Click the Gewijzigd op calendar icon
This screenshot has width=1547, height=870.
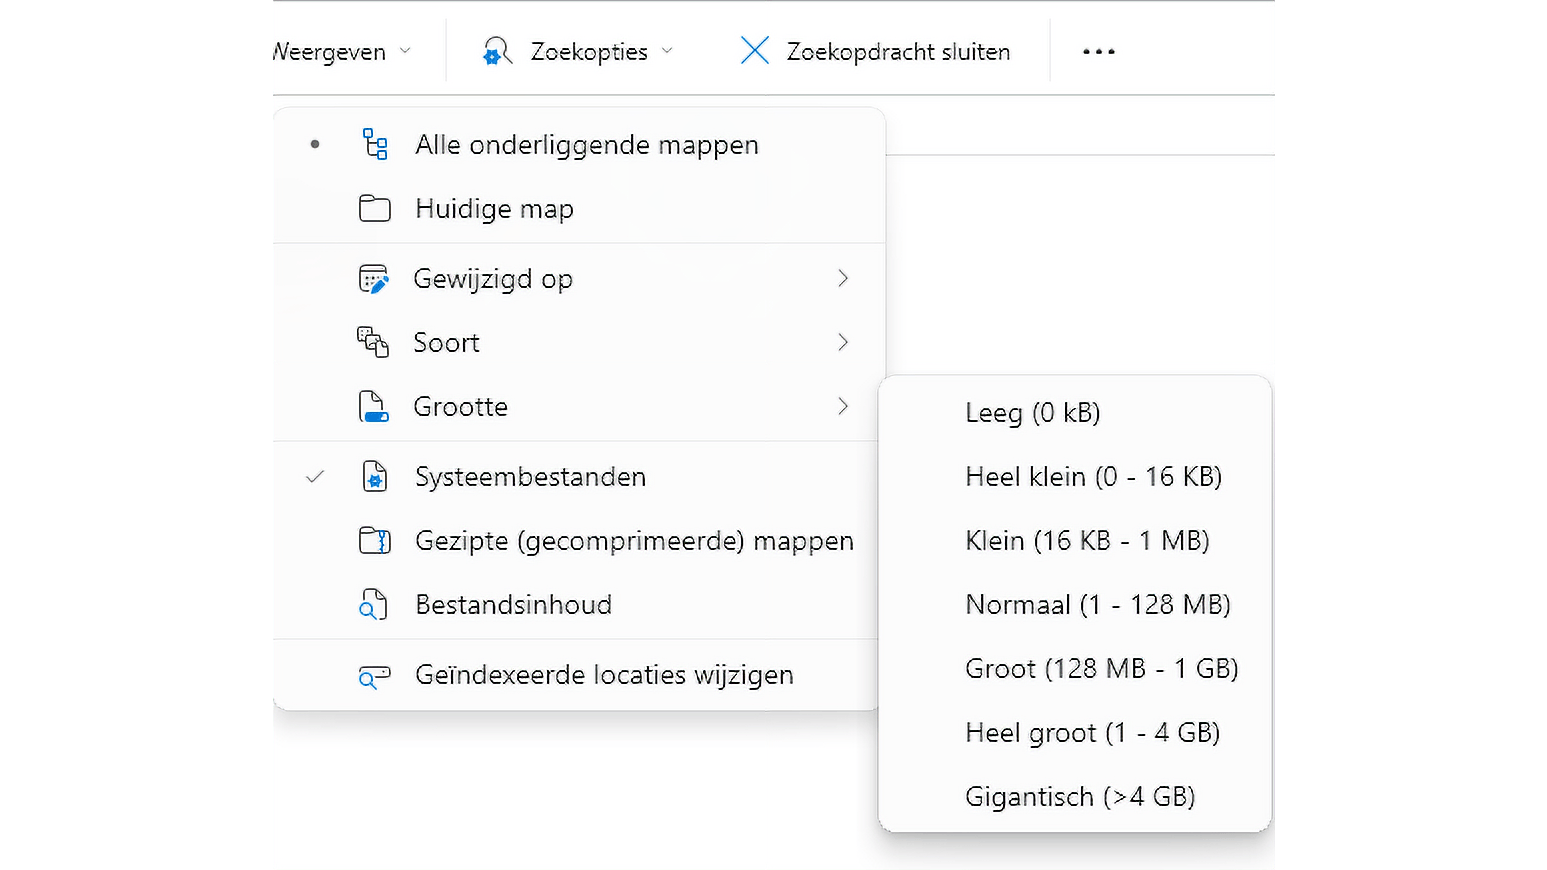point(373,279)
